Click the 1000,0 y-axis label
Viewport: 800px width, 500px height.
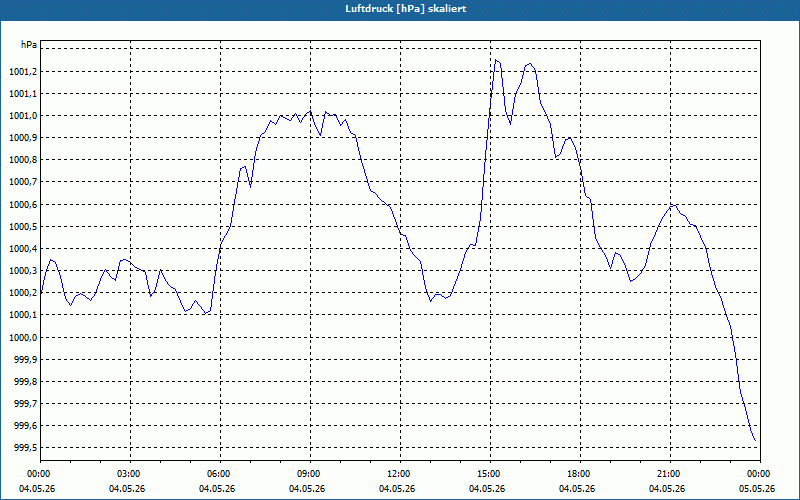tap(23, 337)
